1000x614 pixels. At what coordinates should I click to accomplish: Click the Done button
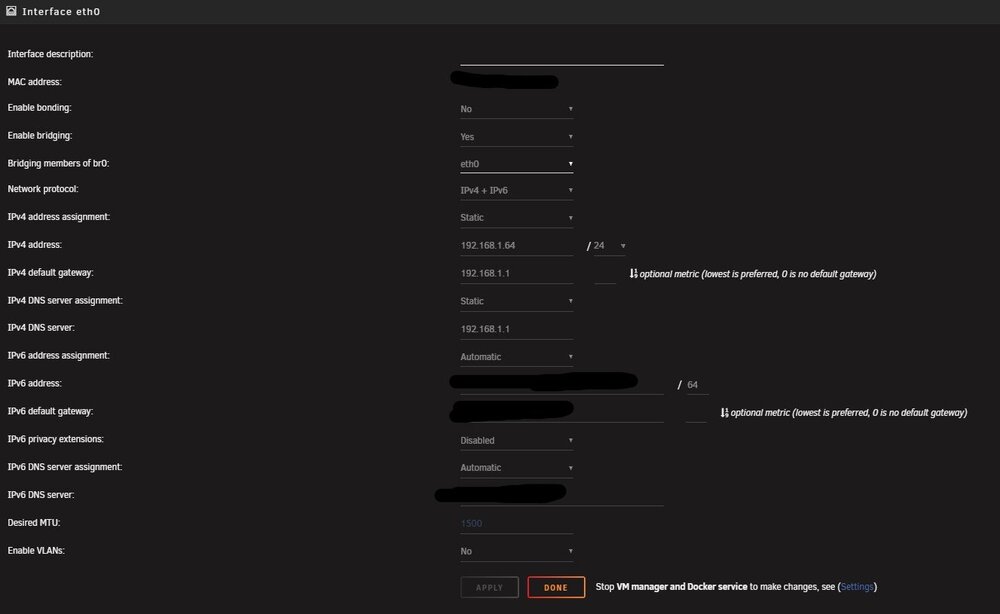pos(556,587)
